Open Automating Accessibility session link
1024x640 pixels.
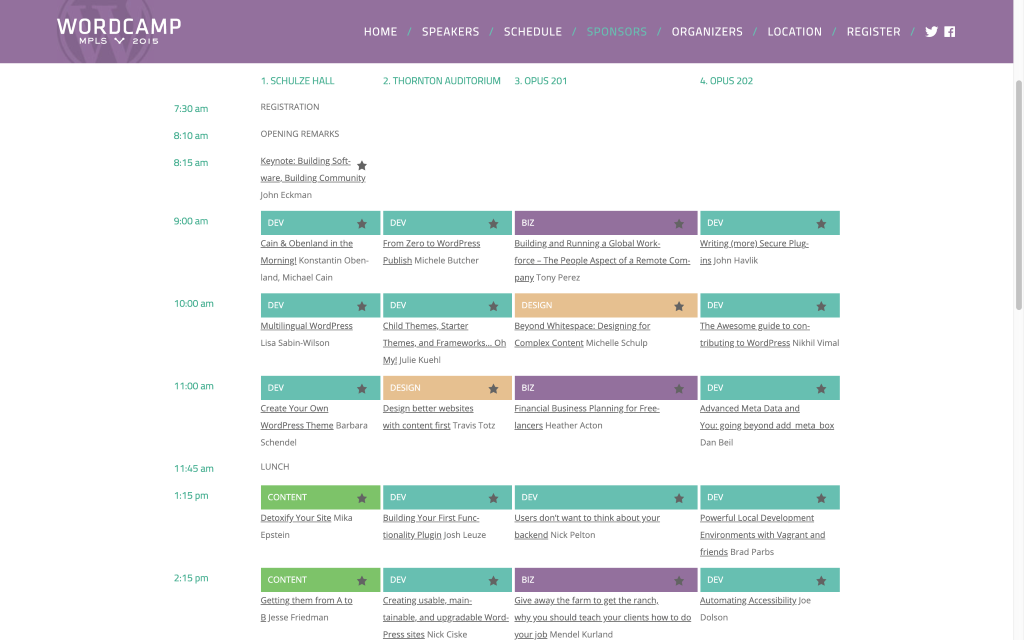click(748, 601)
